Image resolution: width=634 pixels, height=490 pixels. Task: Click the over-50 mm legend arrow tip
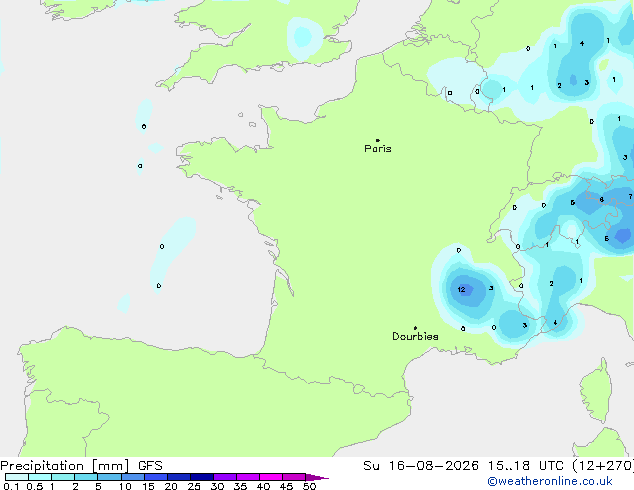coord(317,477)
